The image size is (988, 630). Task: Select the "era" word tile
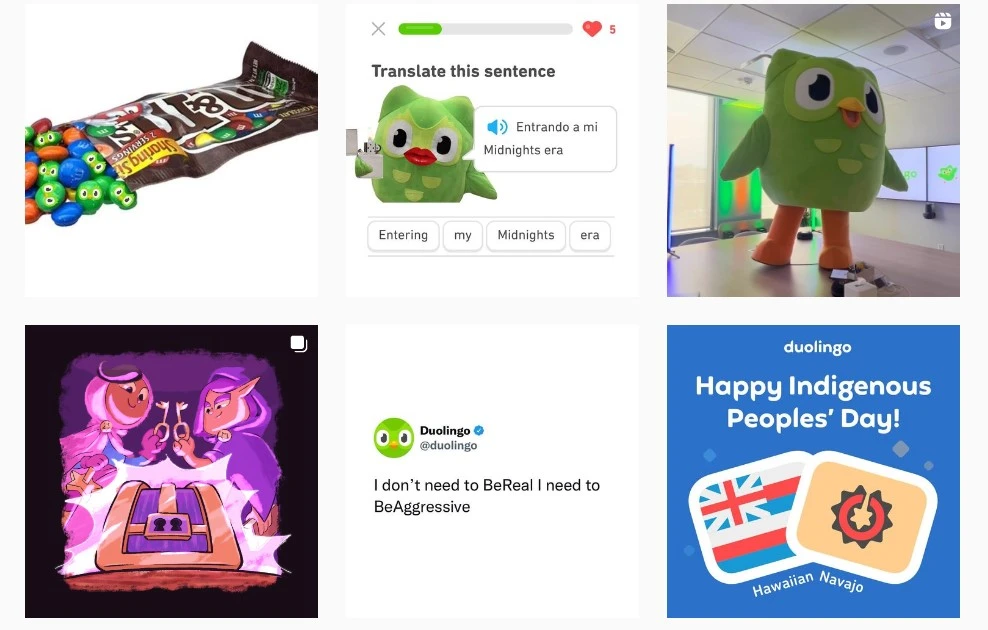pos(590,235)
